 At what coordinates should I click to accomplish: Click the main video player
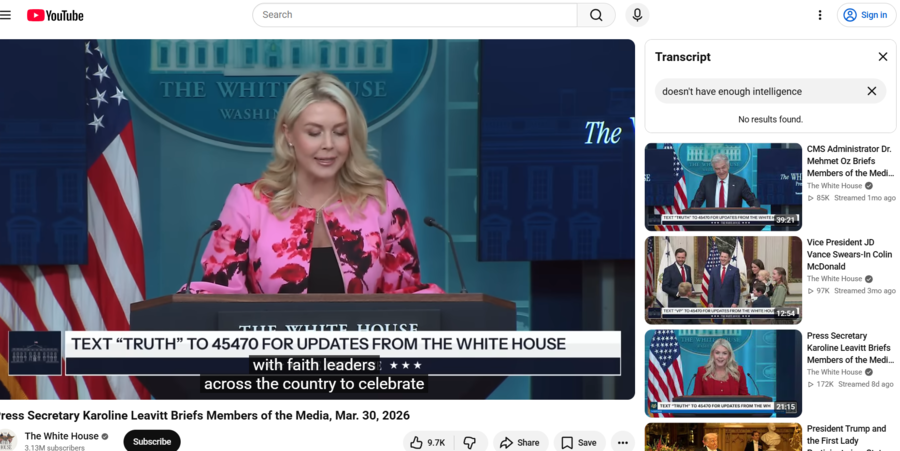(317, 219)
